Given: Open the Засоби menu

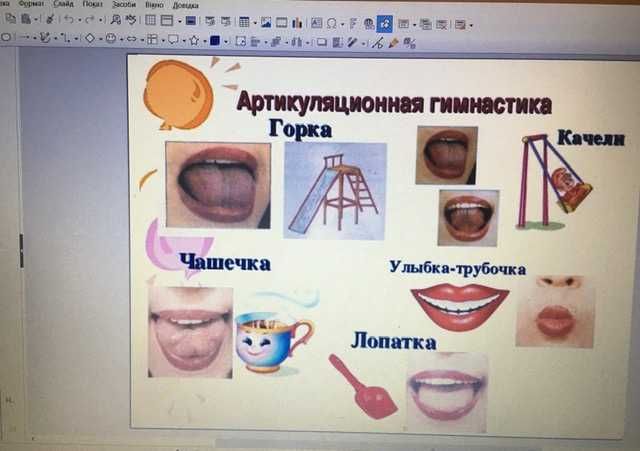Looking at the screenshot, I should pos(124,4).
